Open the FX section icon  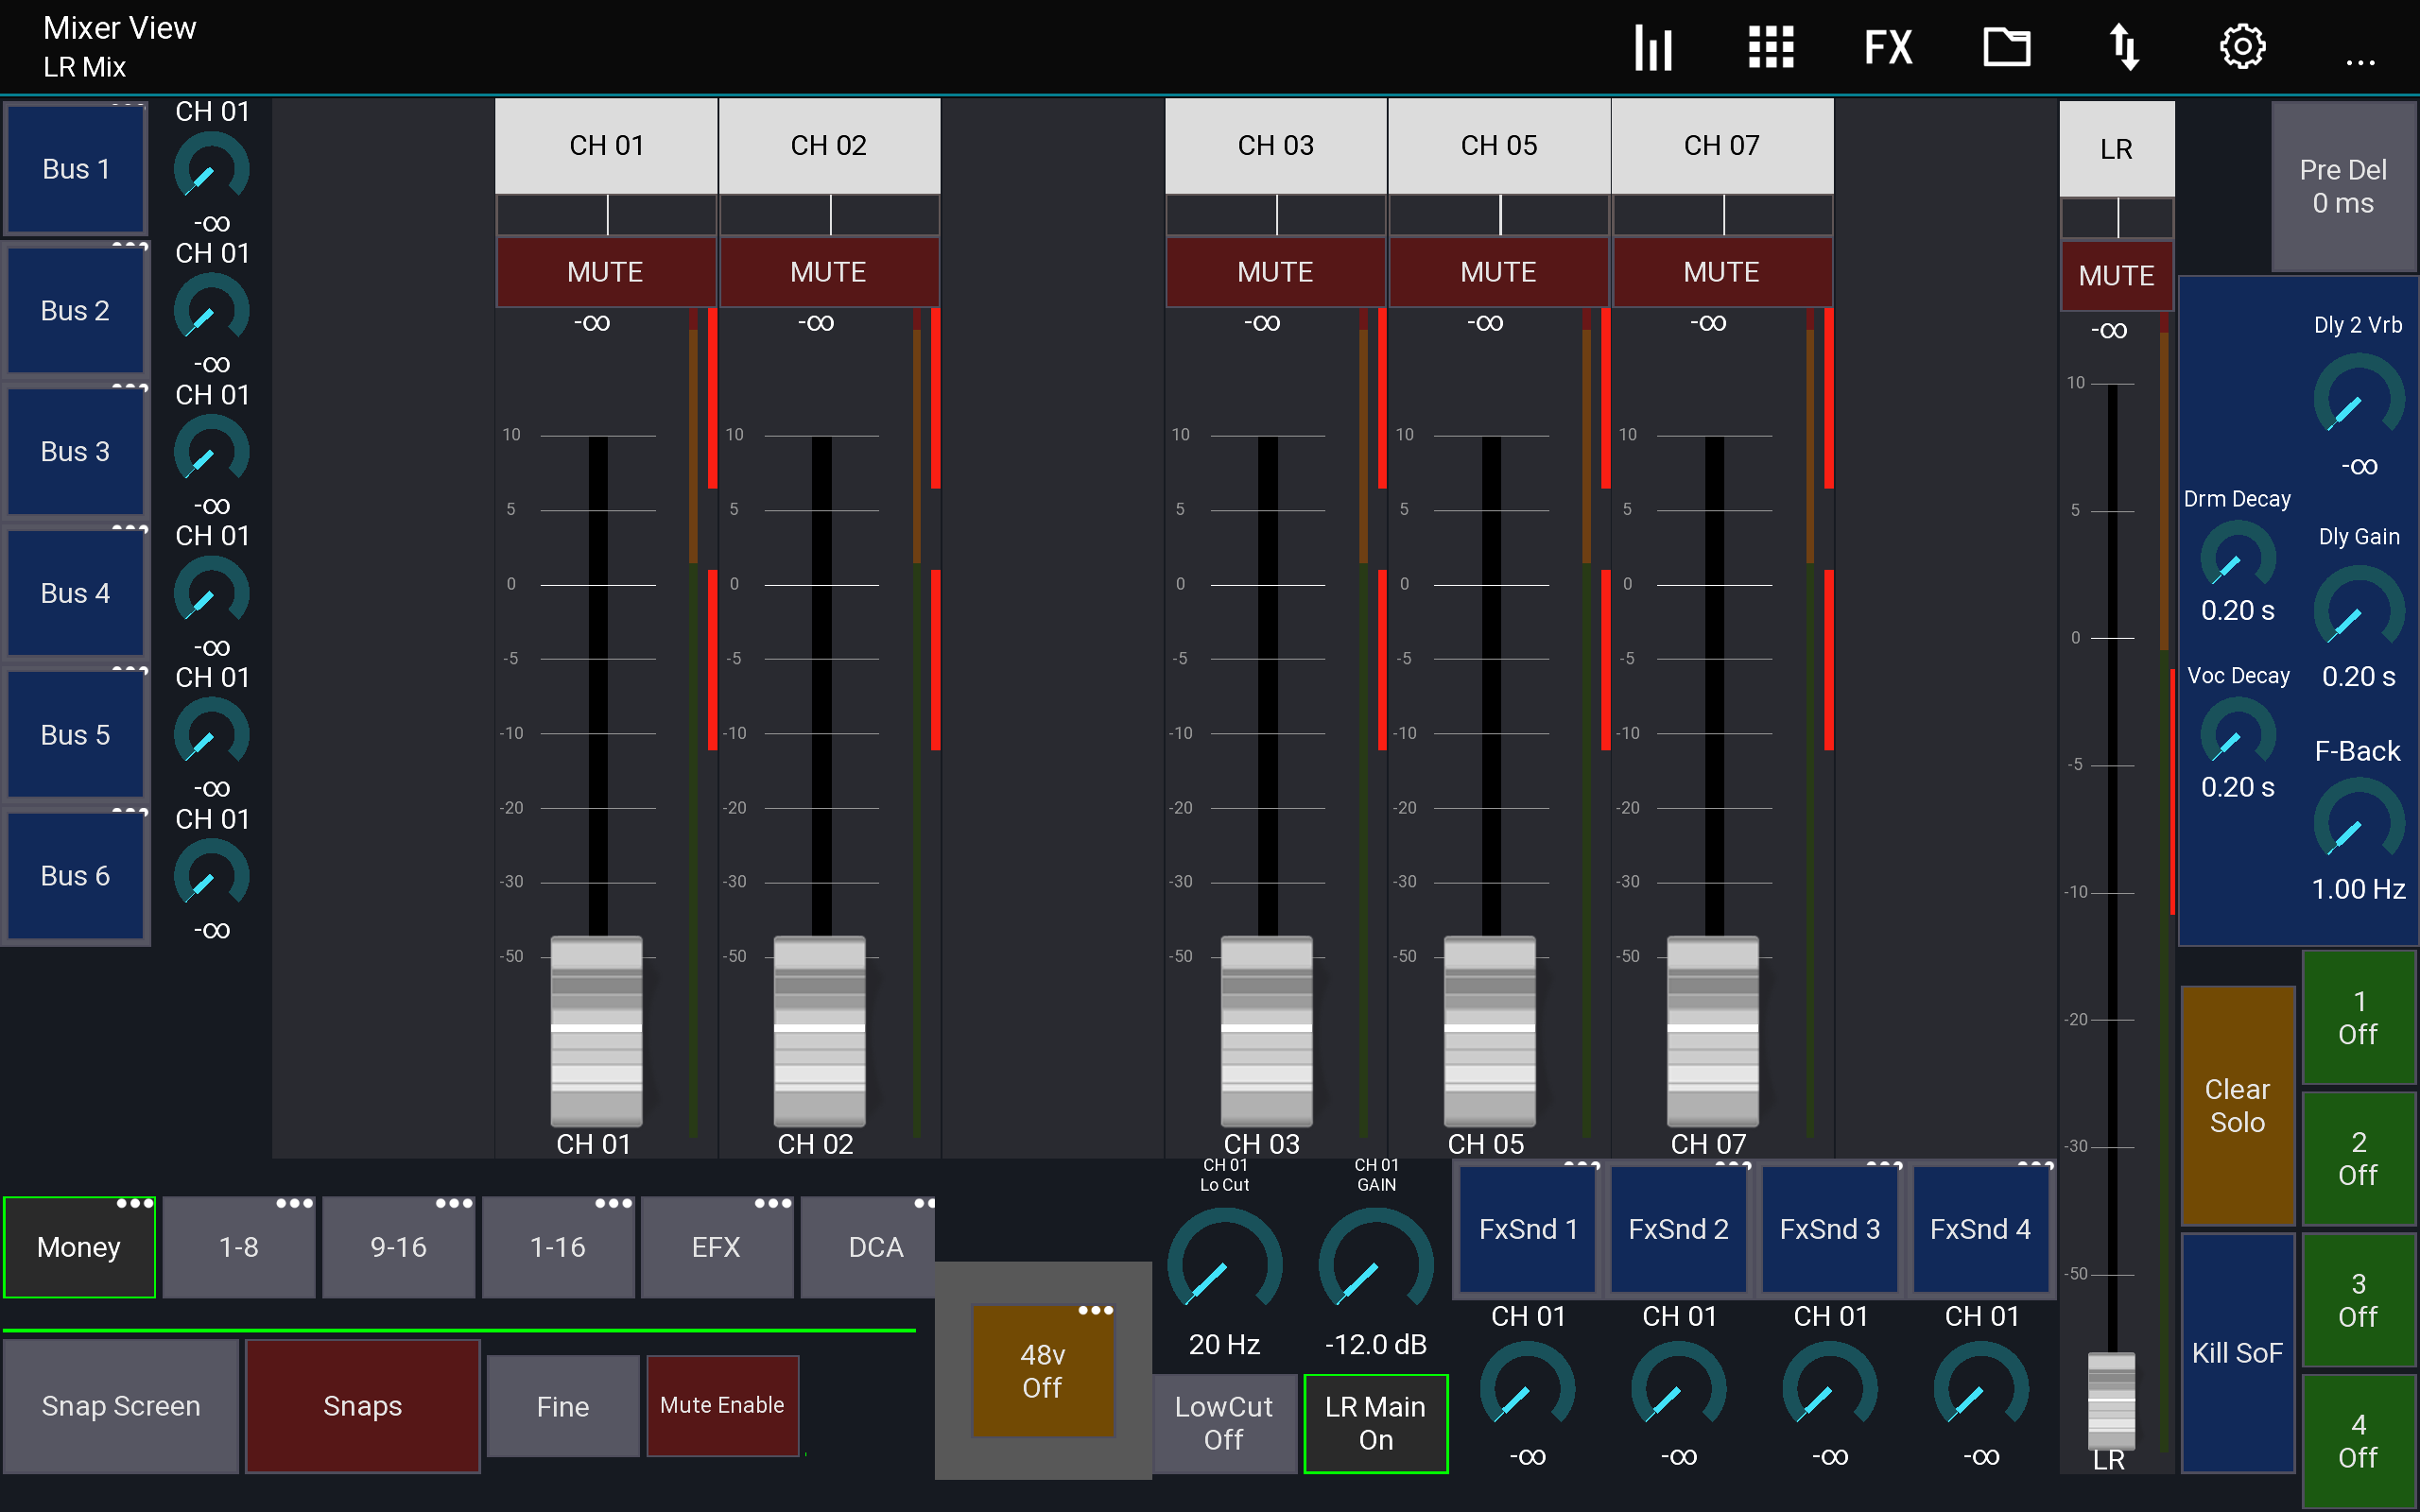1888,47
